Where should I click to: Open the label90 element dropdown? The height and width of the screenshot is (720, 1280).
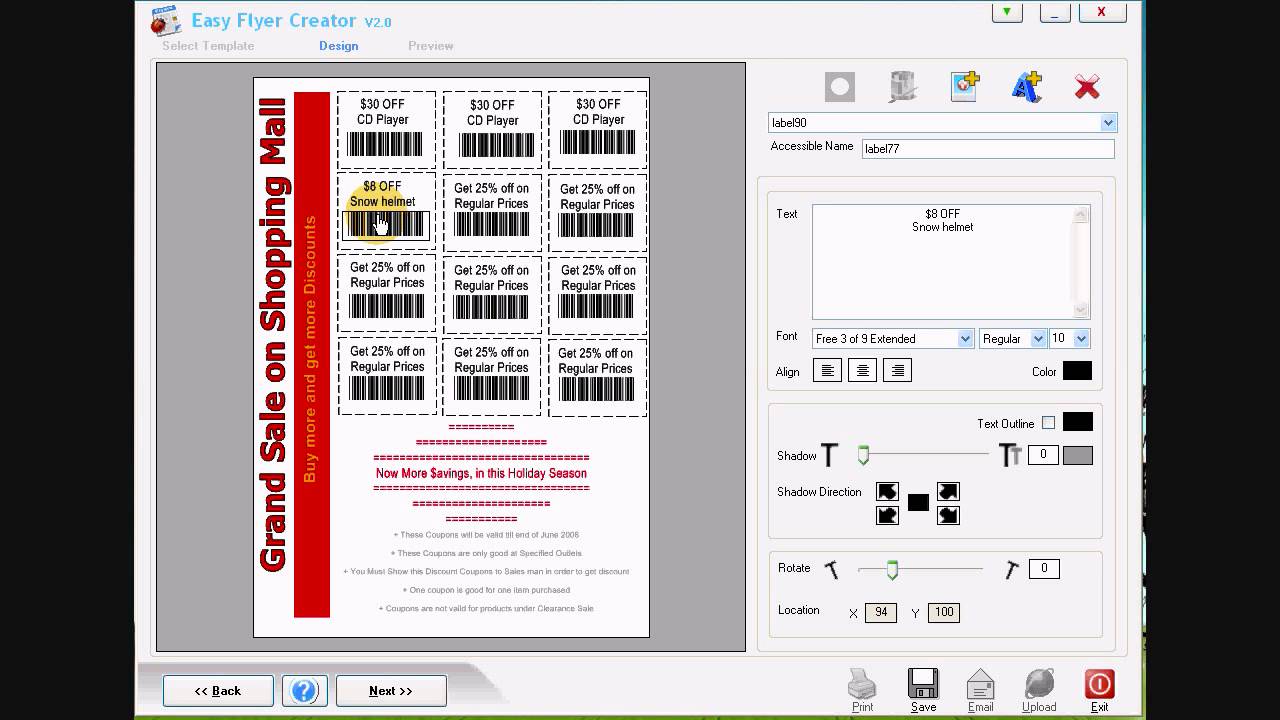[x=1108, y=123]
